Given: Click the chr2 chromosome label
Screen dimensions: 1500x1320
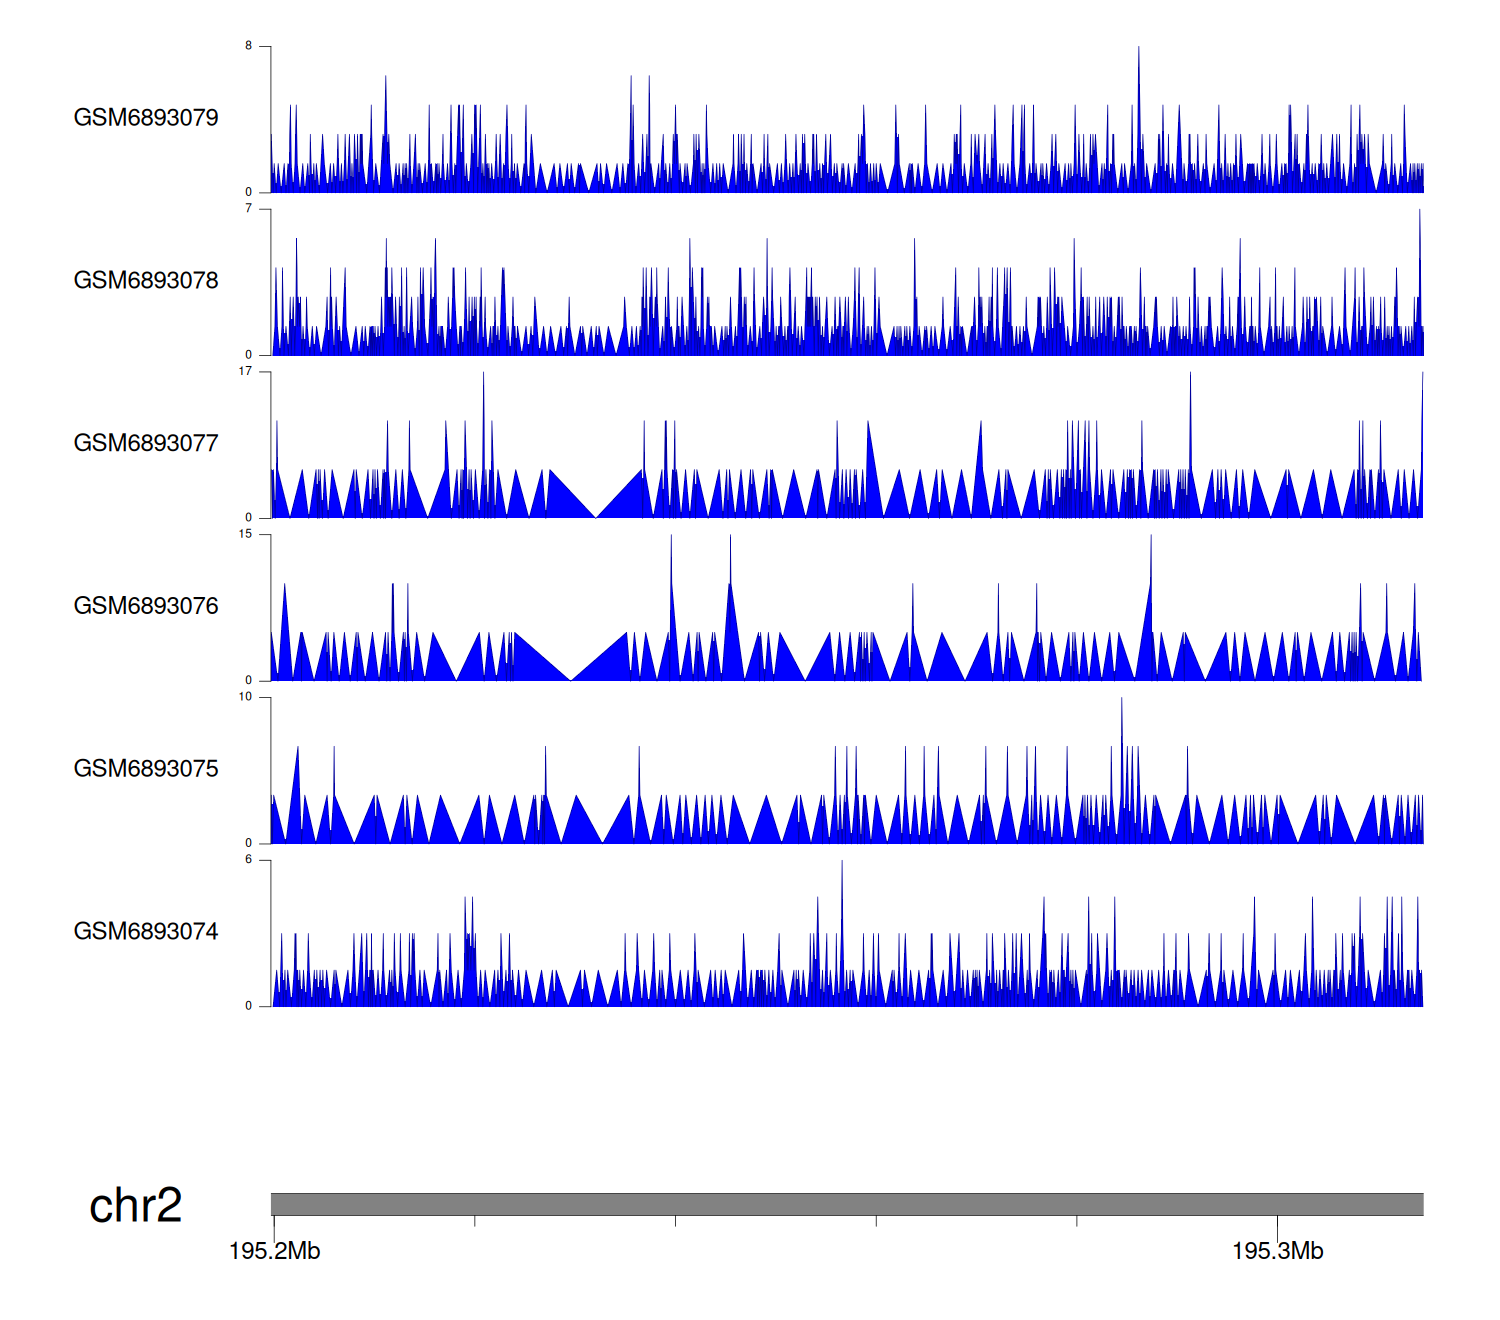Looking at the screenshot, I should point(135,1205).
